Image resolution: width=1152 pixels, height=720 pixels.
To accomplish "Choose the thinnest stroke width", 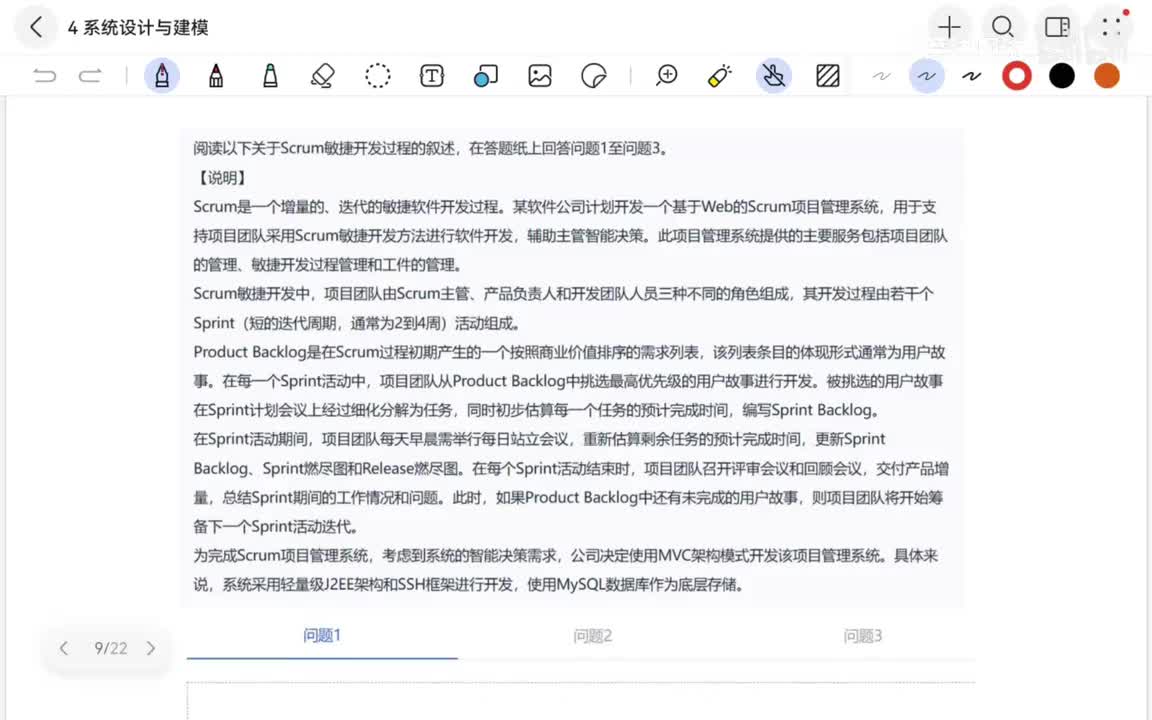I will 881,75.
